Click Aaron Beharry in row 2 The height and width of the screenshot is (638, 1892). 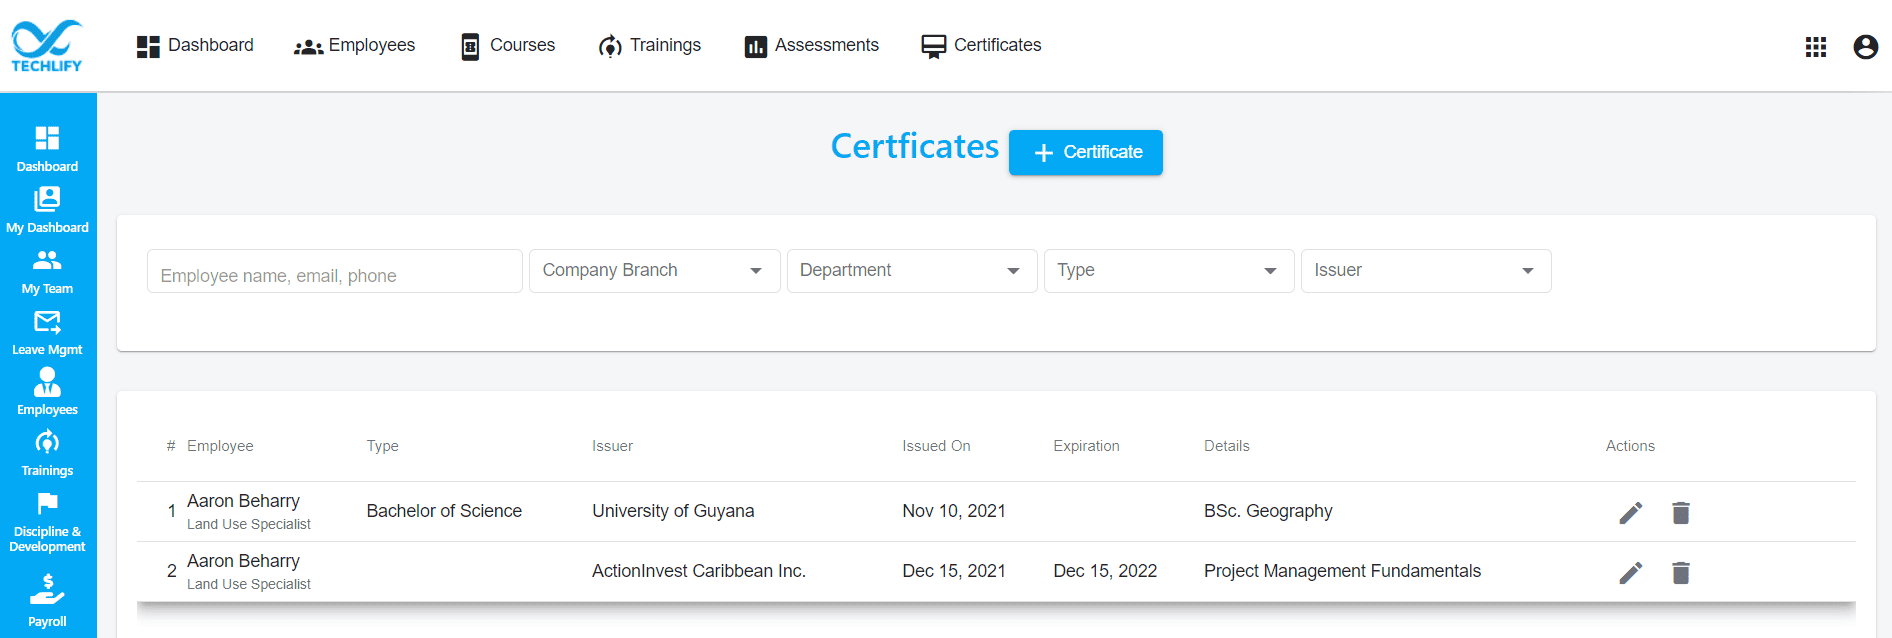pyautogui.click(x=243, y=561)
